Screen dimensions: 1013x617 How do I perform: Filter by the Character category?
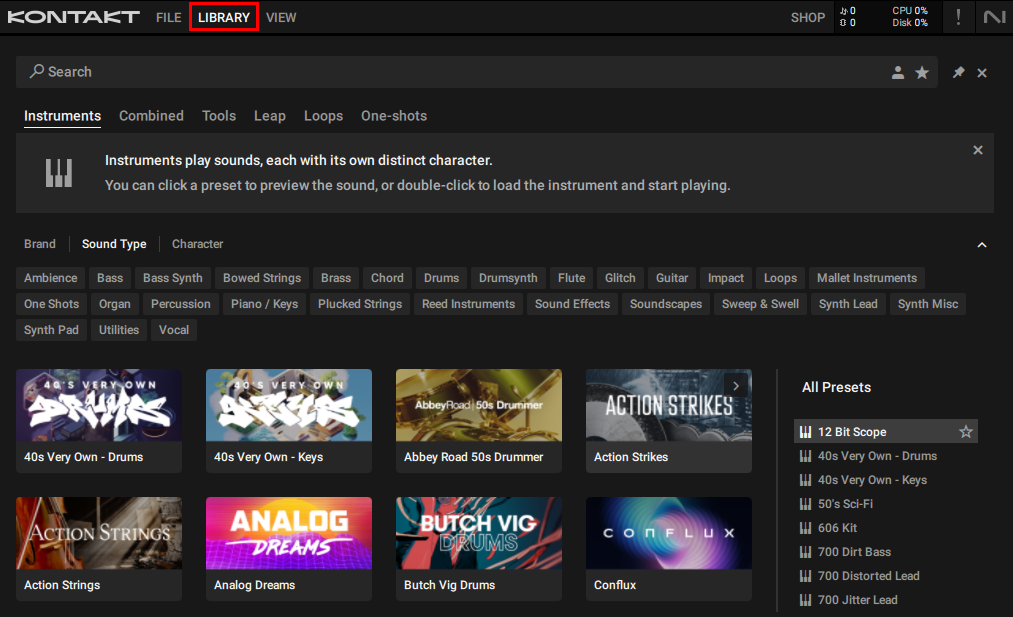(x=197, y=244)
